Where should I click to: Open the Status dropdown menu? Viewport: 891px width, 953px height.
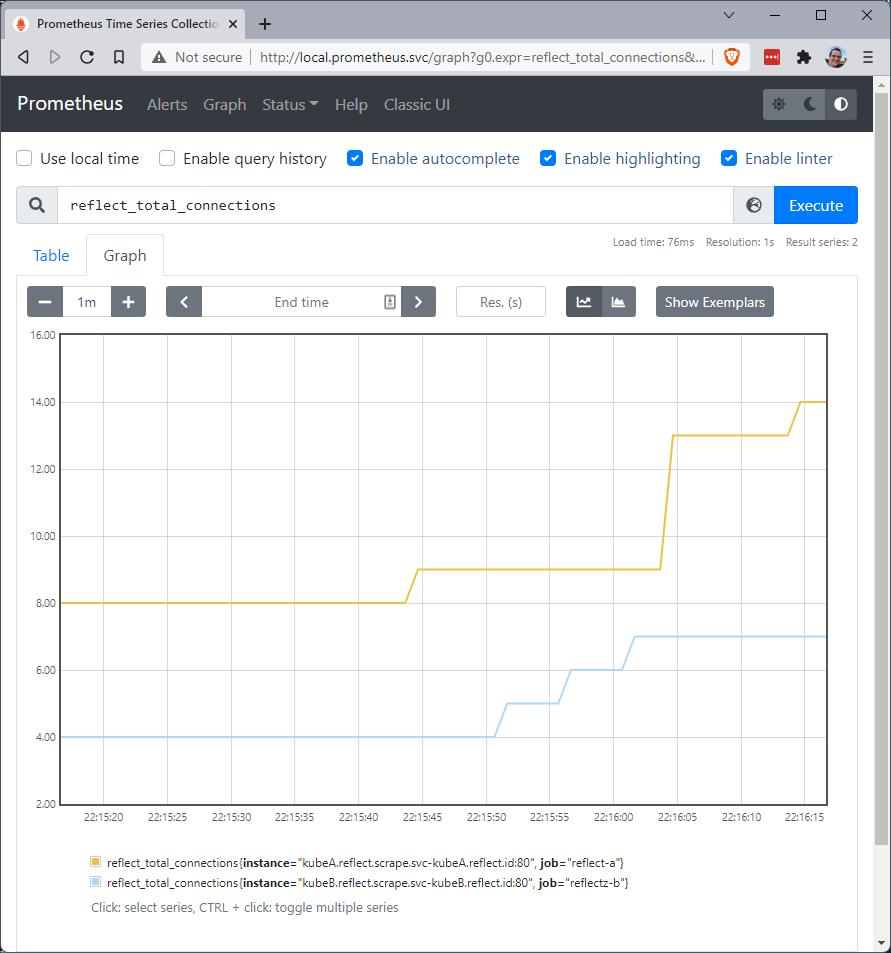[289, 104]
